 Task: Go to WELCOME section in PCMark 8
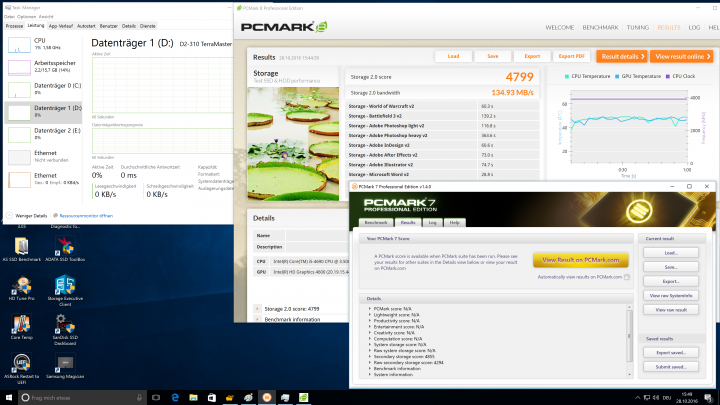click(x=560, y=28)
